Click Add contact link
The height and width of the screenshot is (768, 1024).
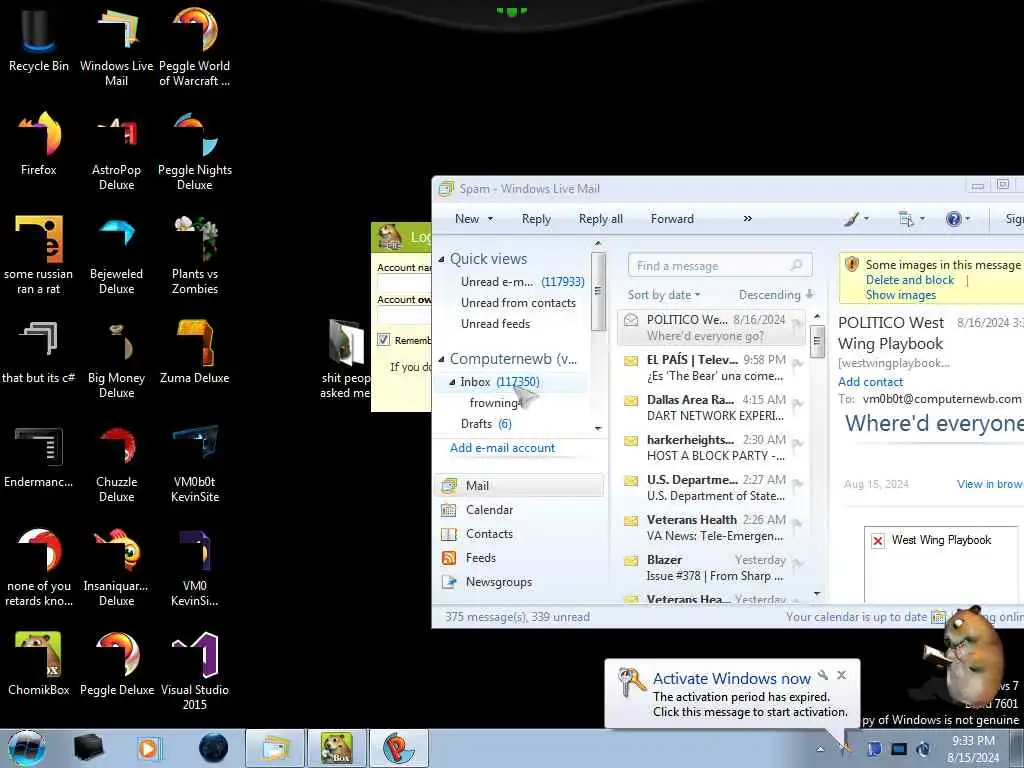(871, 382)
